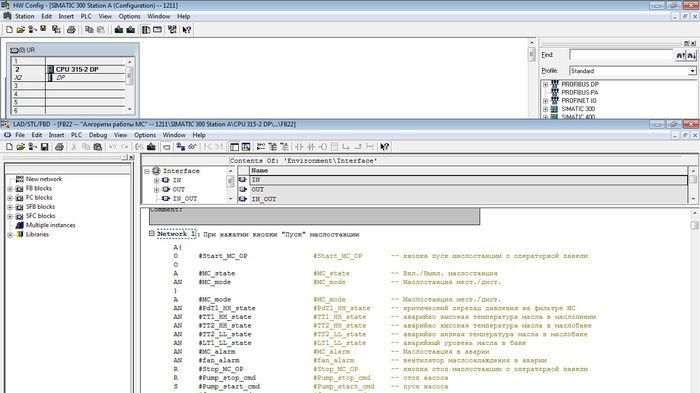Expand the FB blocks tree node
The image size is (700, 393).
(x=10, y=188)
